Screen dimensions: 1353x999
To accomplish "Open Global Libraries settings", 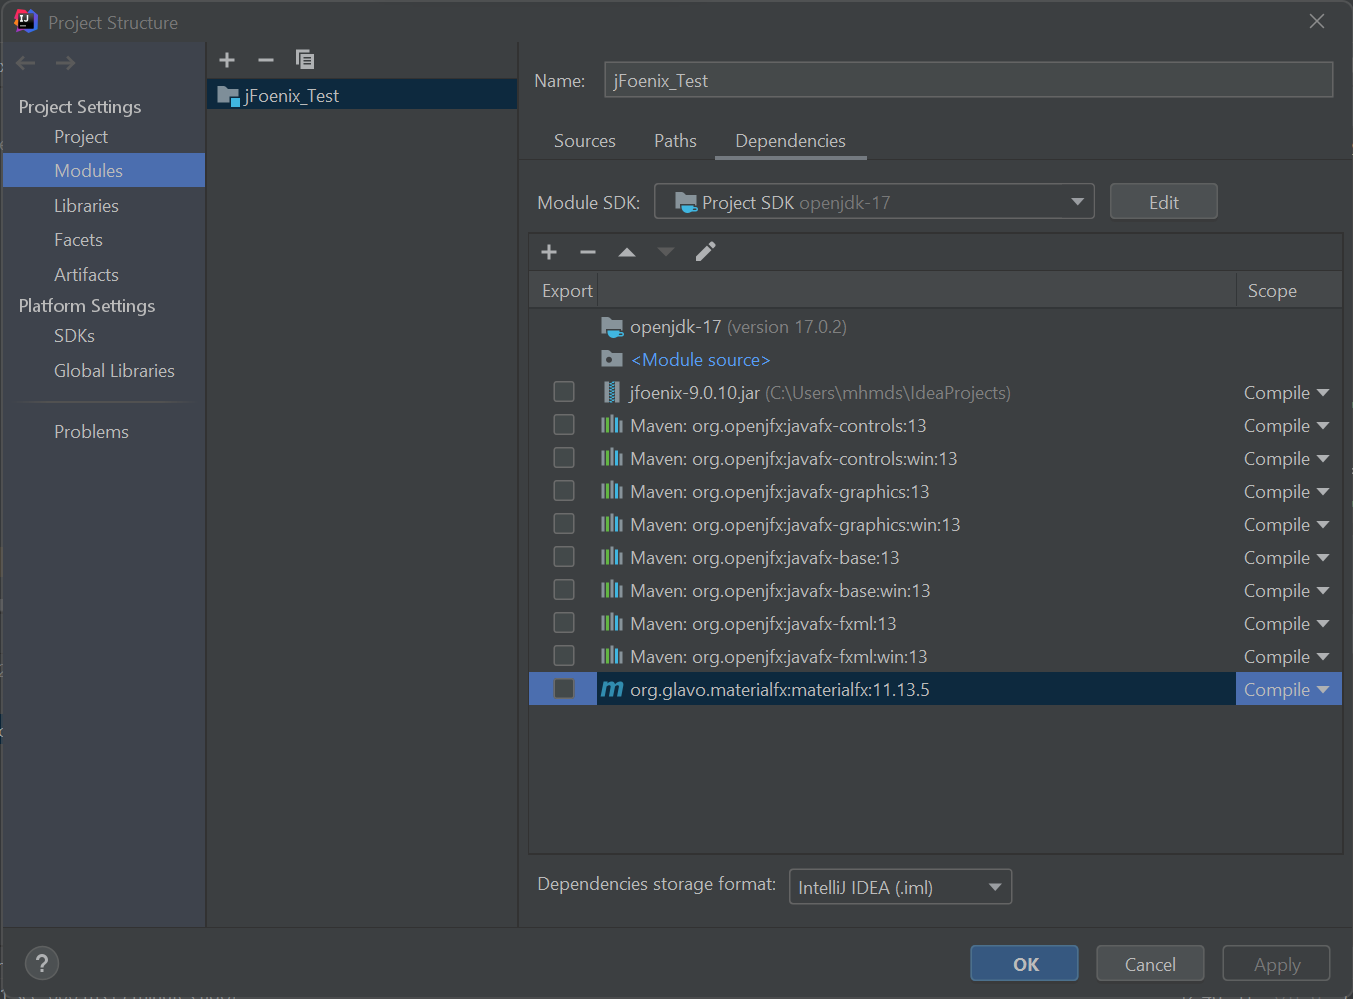I will point(114,371).
